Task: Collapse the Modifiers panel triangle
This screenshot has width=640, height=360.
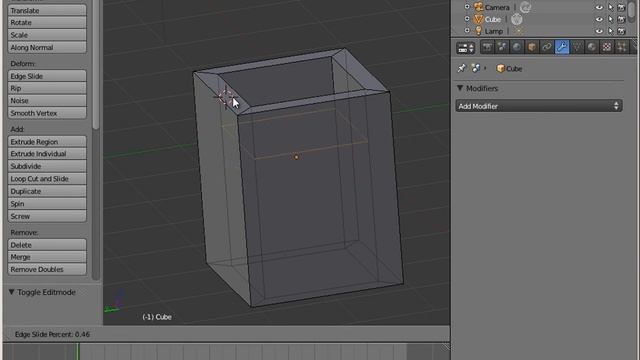Action: click(460, 88)
